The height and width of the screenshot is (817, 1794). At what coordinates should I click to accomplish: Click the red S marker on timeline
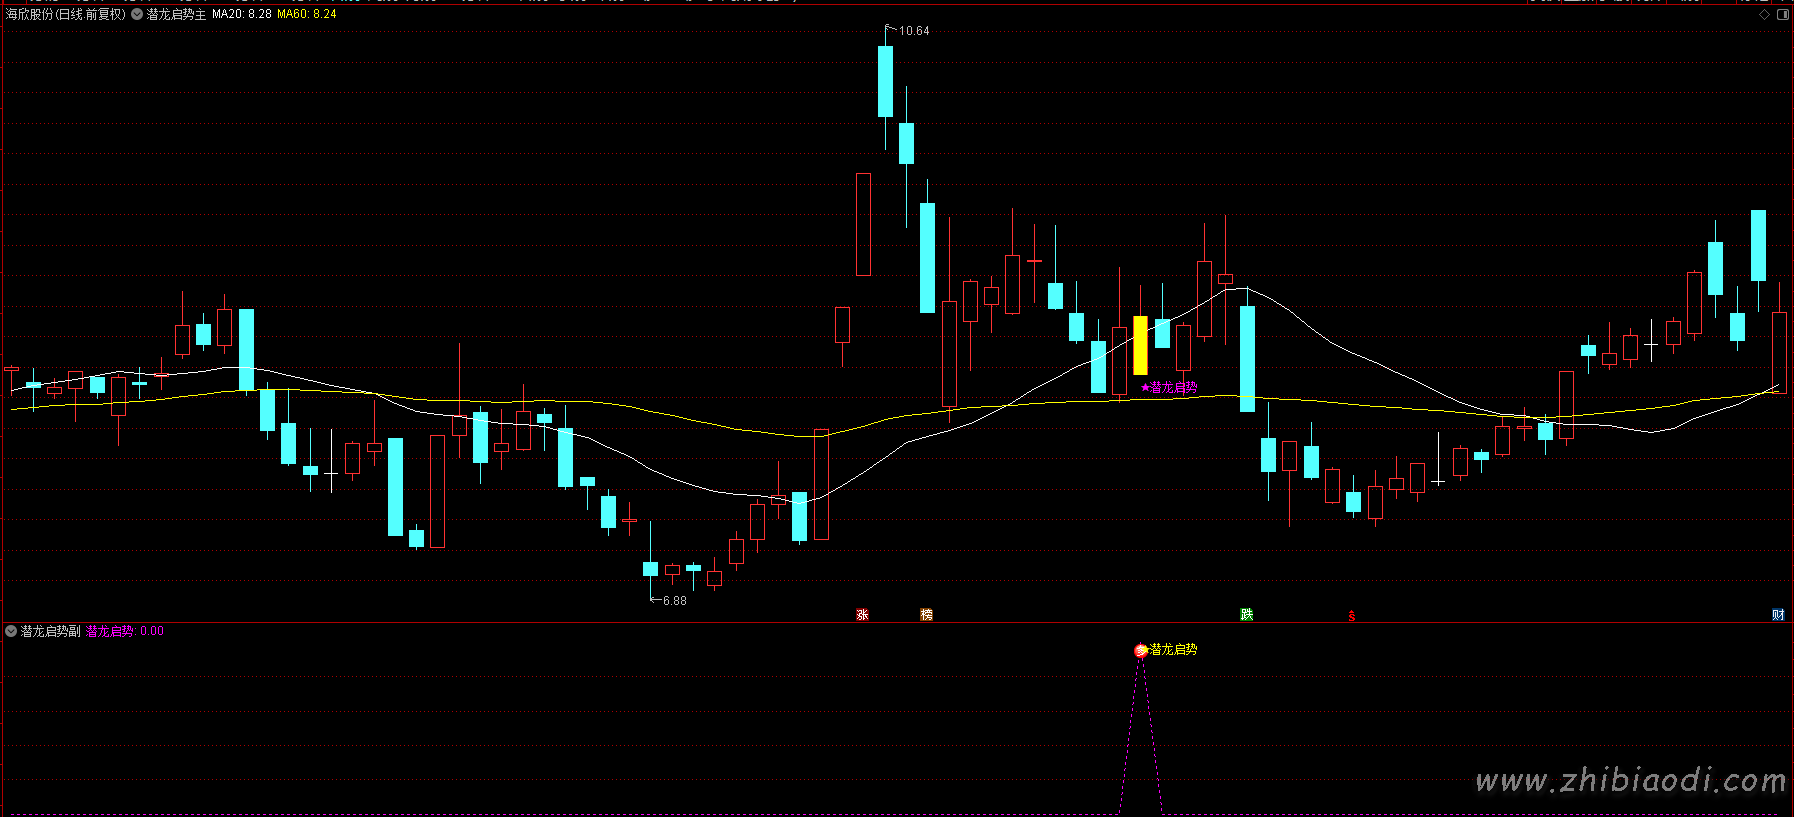1352,616
